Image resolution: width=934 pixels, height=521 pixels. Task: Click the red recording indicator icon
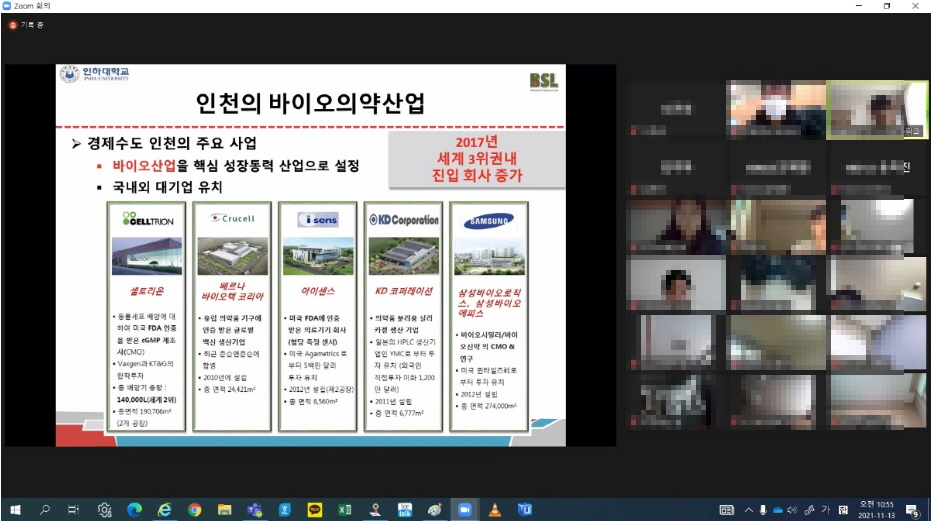click(x=13, y=25)
